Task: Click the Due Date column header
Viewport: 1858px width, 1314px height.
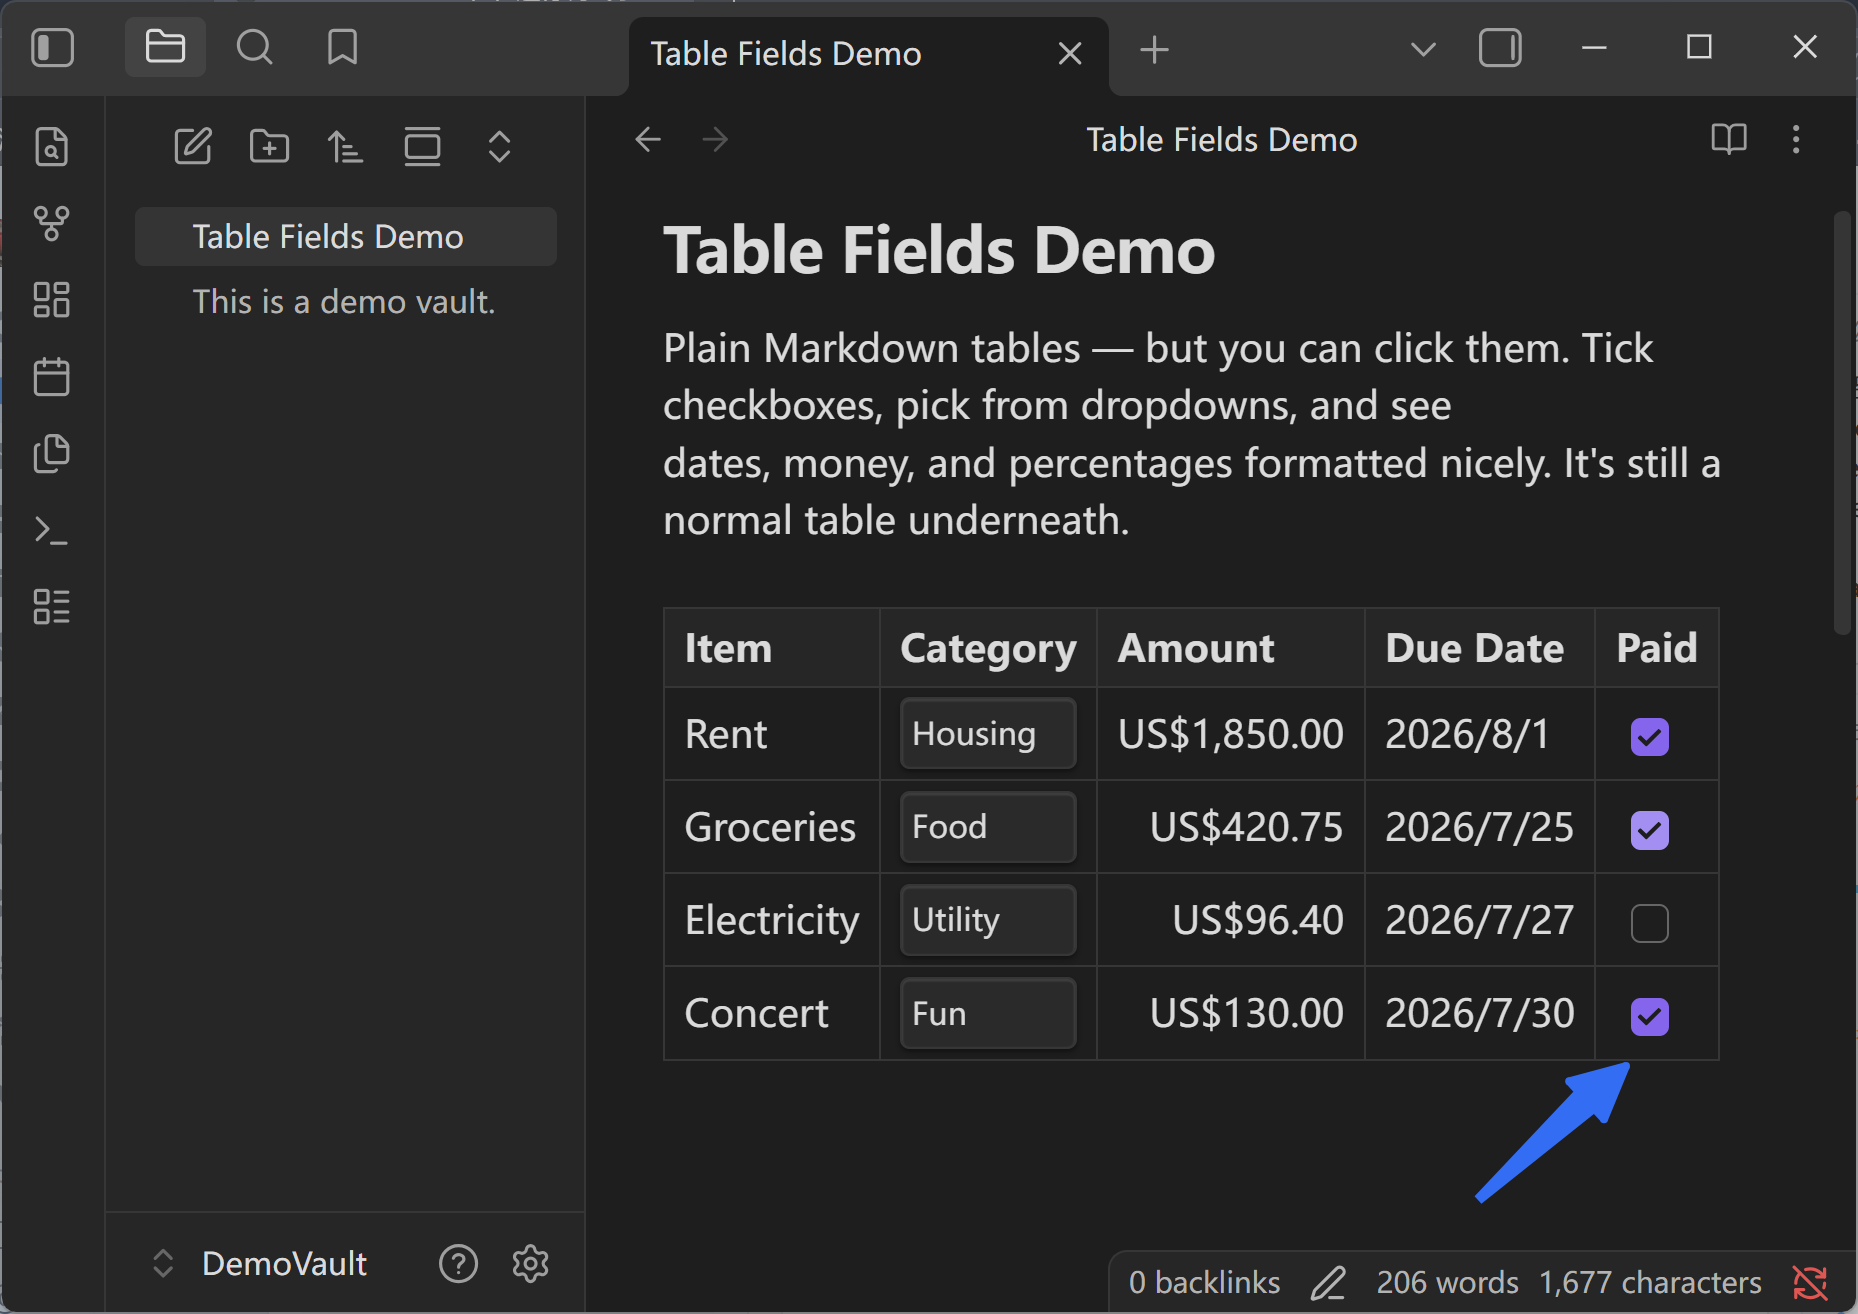Action: [1480, 648]
